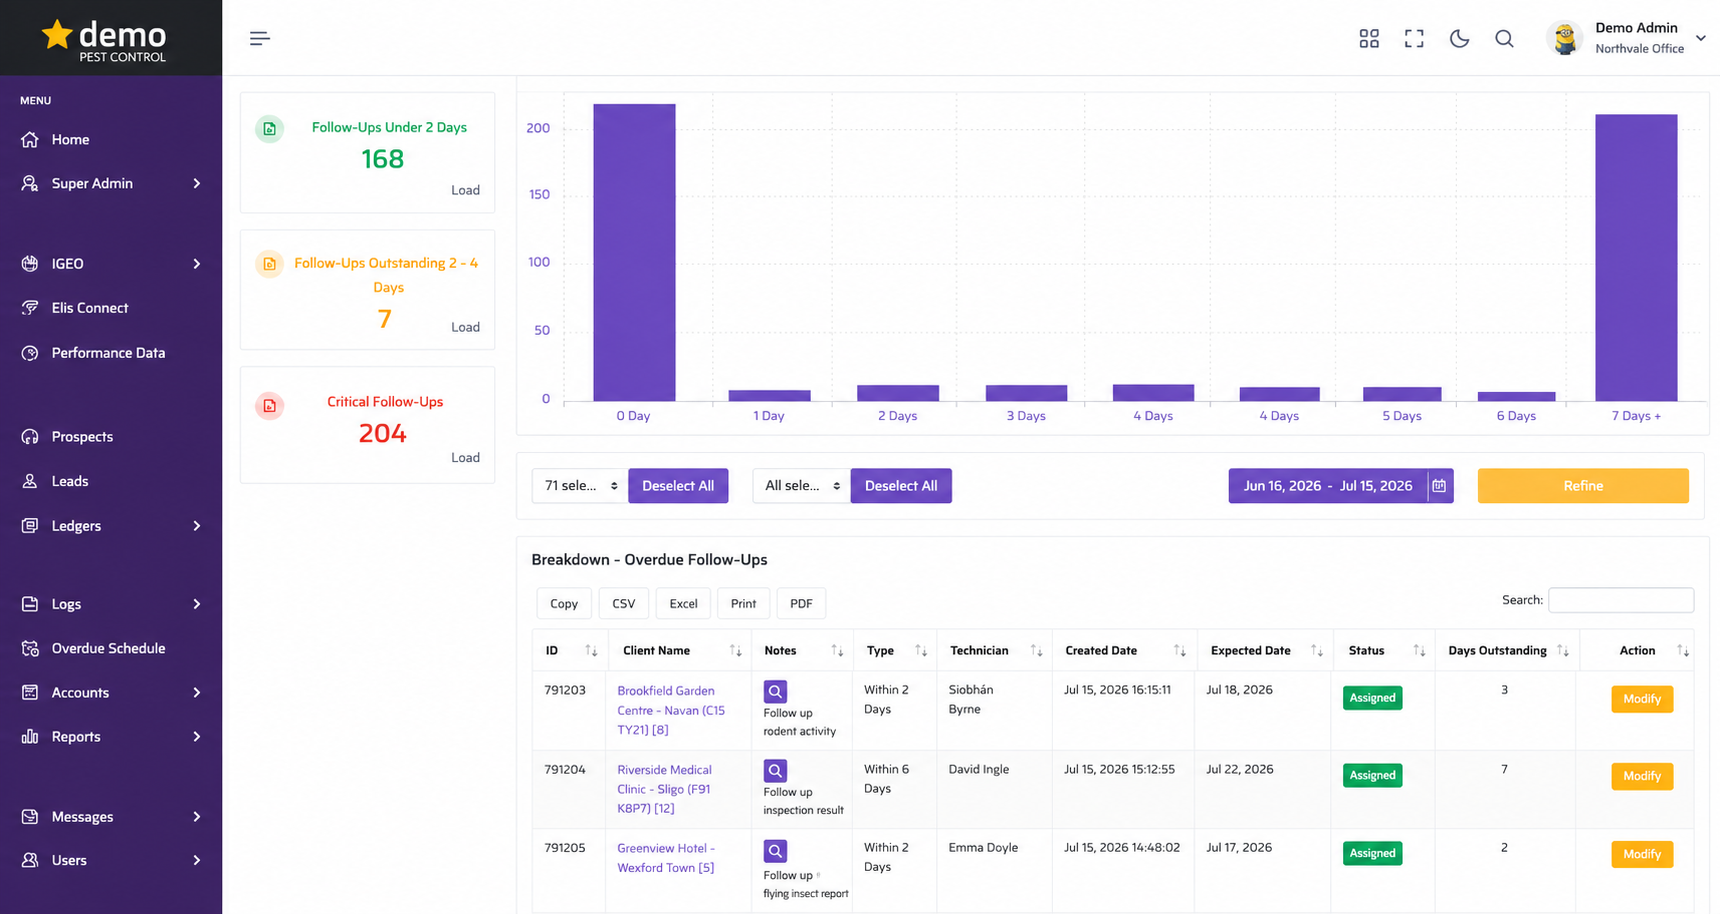Click the table Search input field
The image size is (1720, 914).
pyautogui.click(x=1621, y=600)
